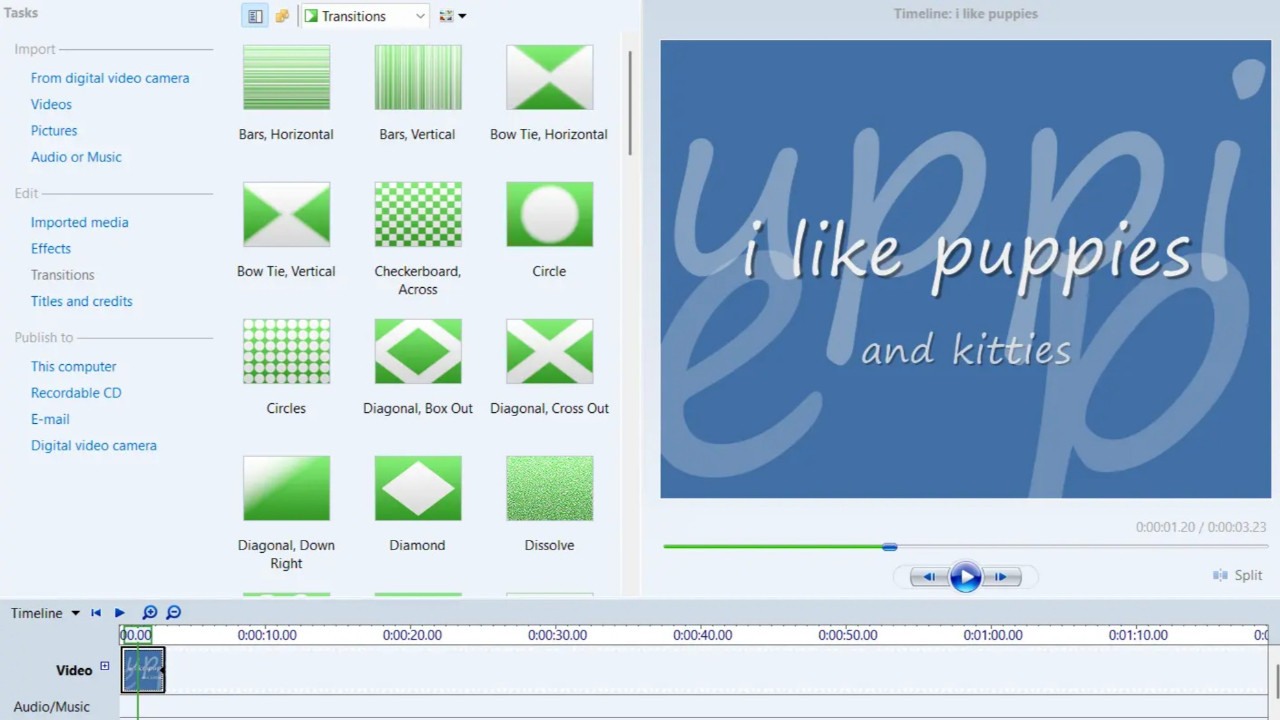Open the thumbnail views dropdown
The height and width of the screenshot is (720, 1280).
453,16
